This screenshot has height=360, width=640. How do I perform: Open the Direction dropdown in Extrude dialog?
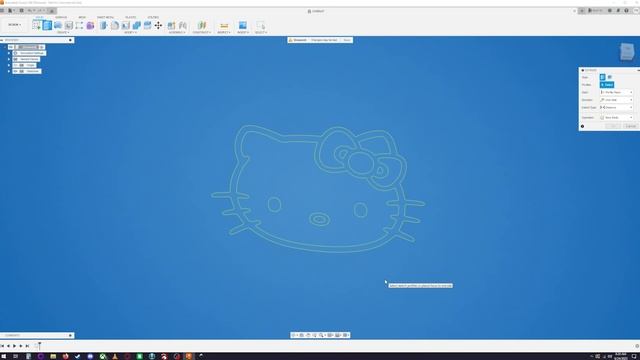coord(616,100)
